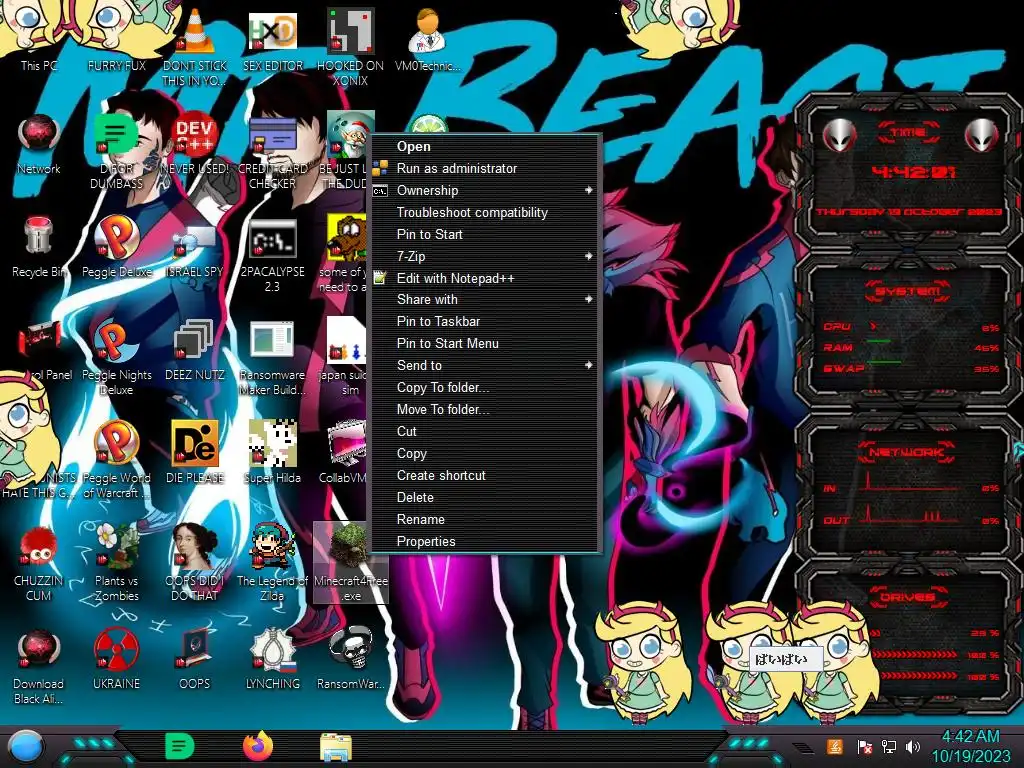Choose Copy in the context menu
Image resolution: width=1024 pixels, height=768 pixels.
486,454
